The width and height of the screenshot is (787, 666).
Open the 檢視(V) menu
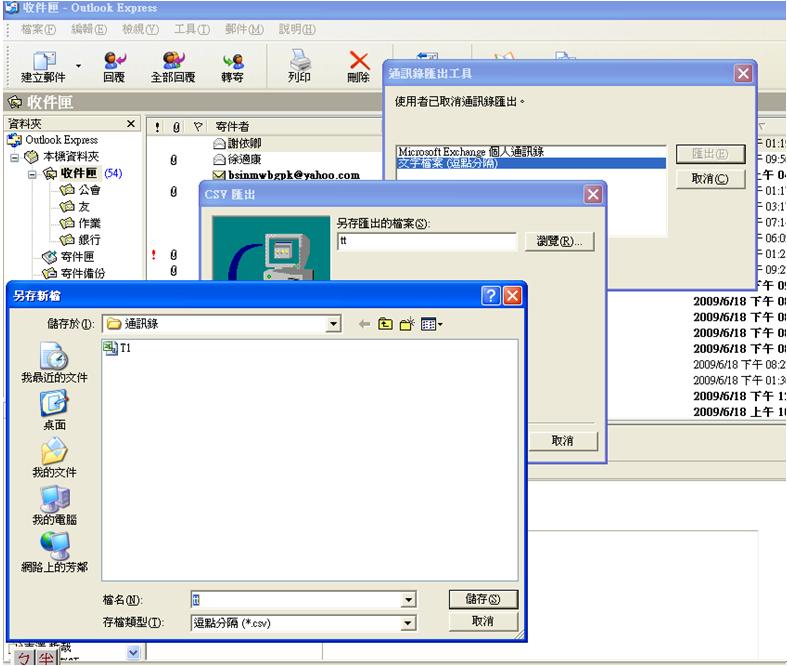pyautogui.click(x=141, y=30)
